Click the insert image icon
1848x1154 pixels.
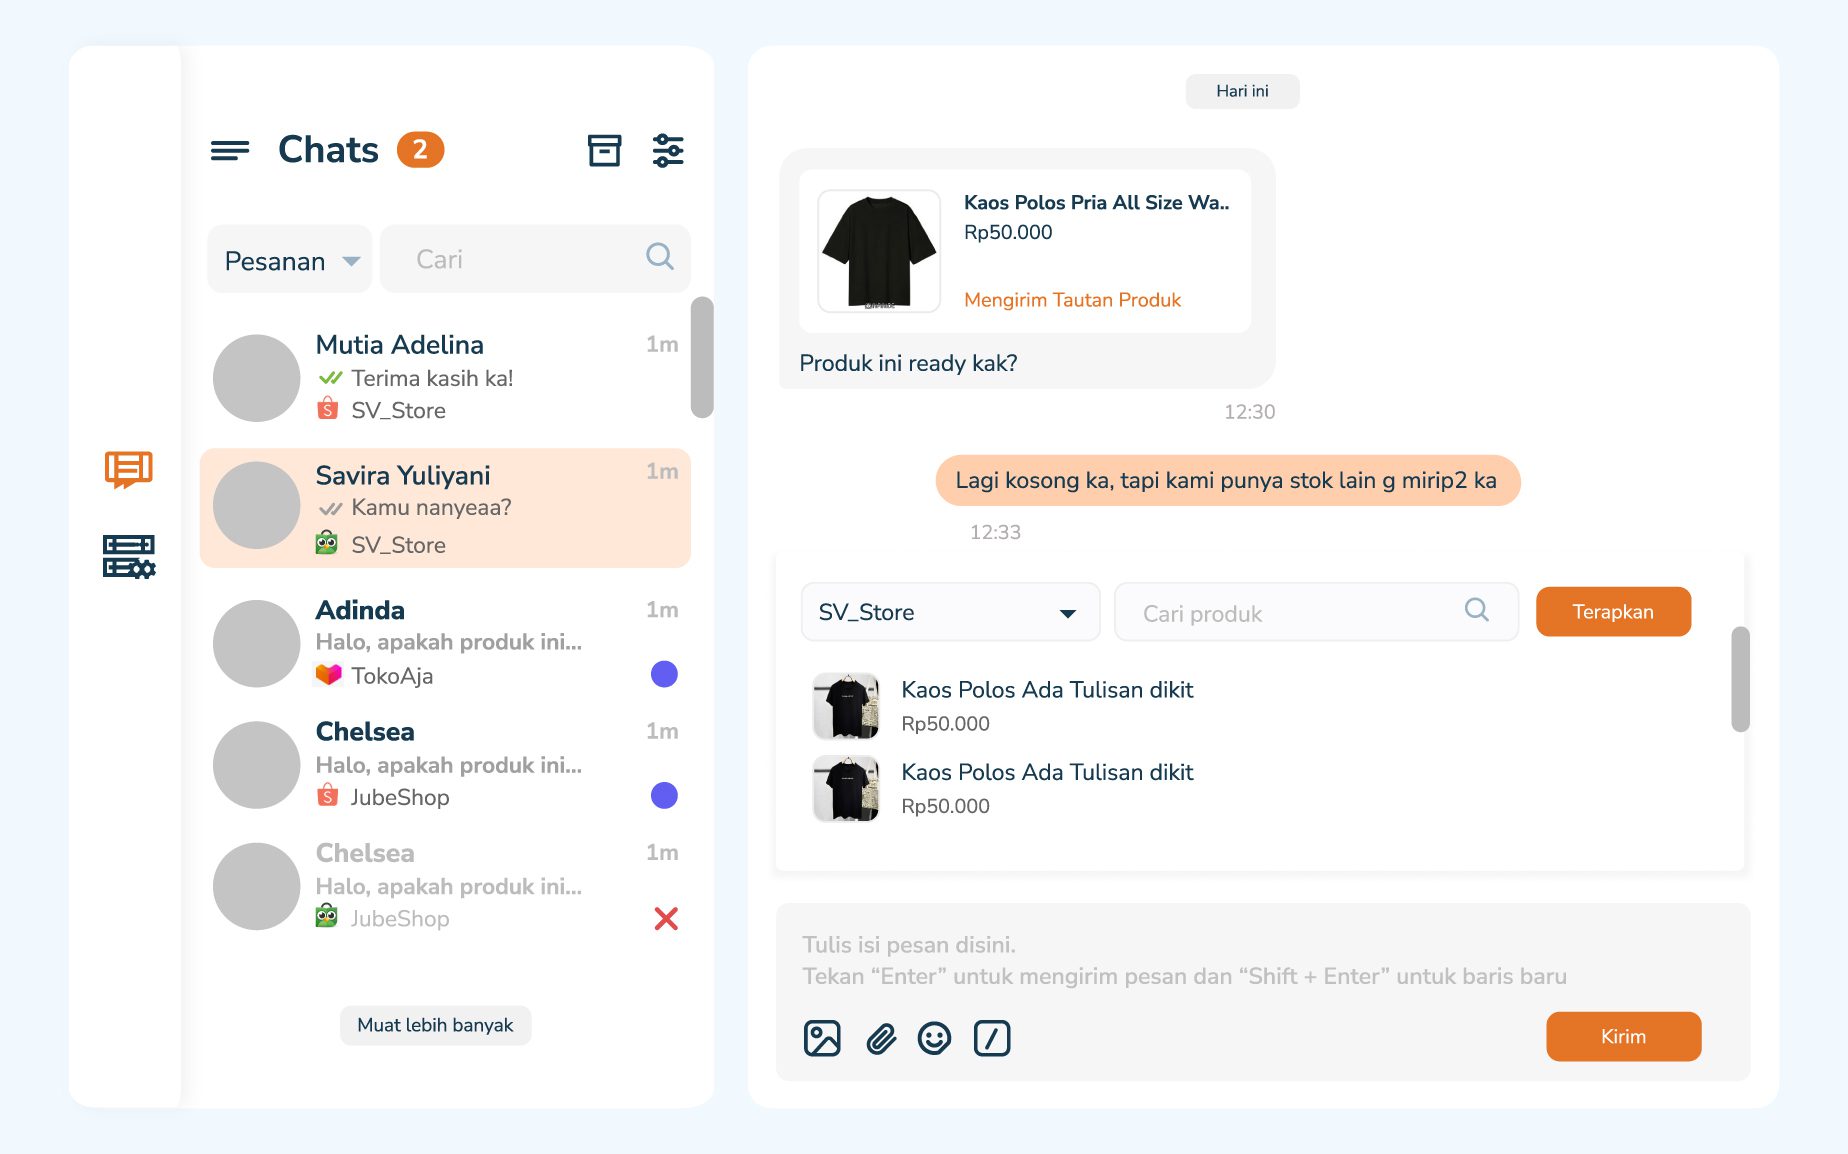tap(822, 1038)
